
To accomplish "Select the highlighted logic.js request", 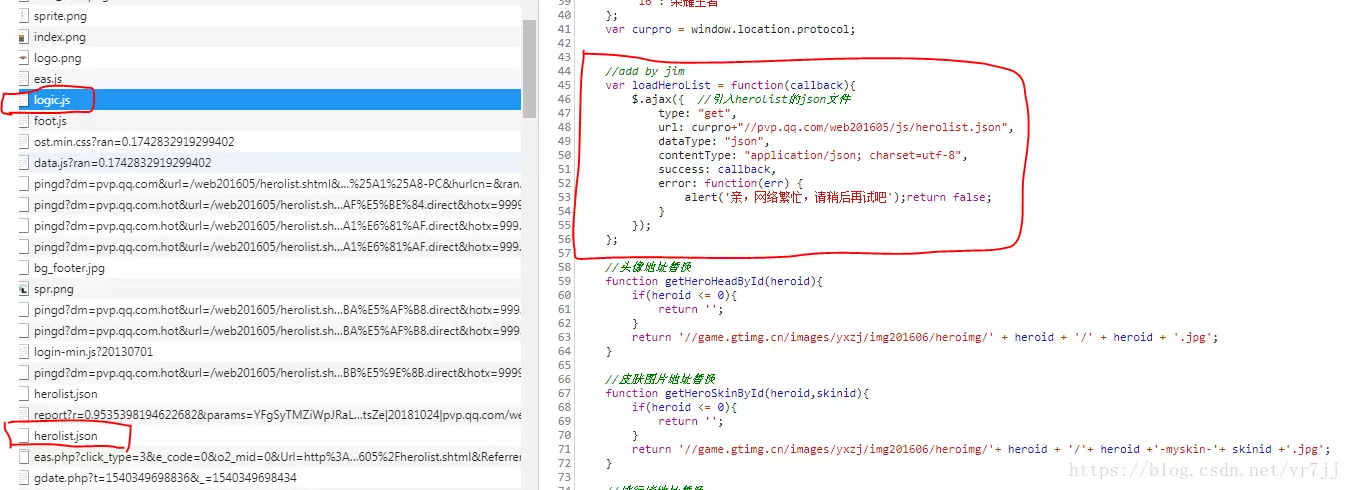I will coord(52,100).
